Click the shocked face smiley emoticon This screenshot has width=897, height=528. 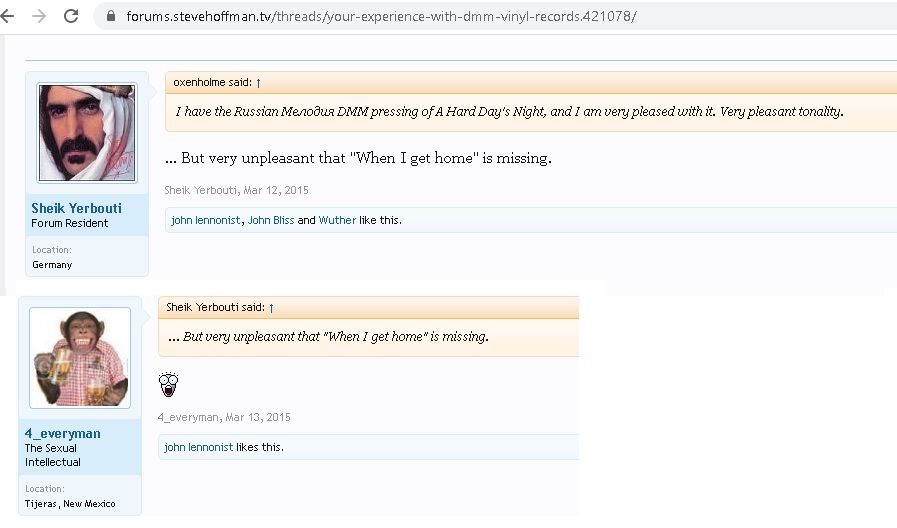pyautogui.click(x=168, y=384)
